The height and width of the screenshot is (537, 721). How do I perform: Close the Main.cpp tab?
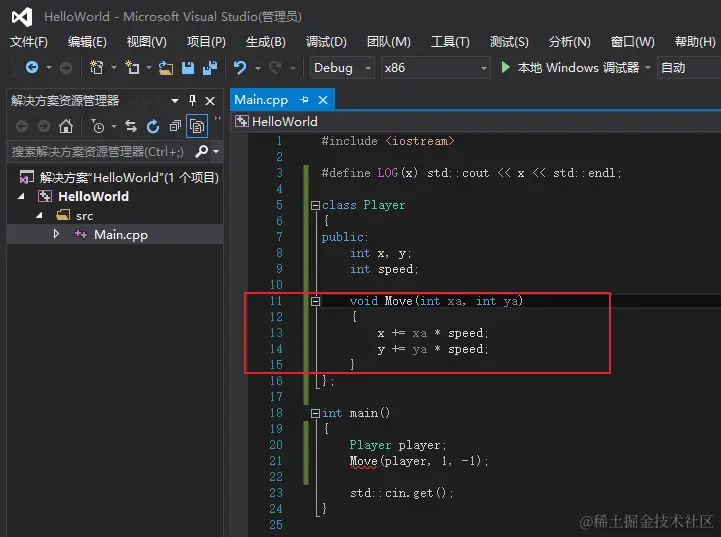pos(323,100)
